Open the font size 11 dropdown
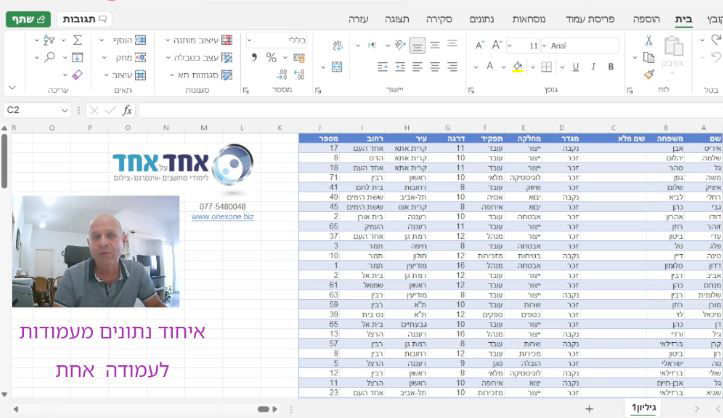Viewport: 723px width, 418px height. (x=510, y=46)
